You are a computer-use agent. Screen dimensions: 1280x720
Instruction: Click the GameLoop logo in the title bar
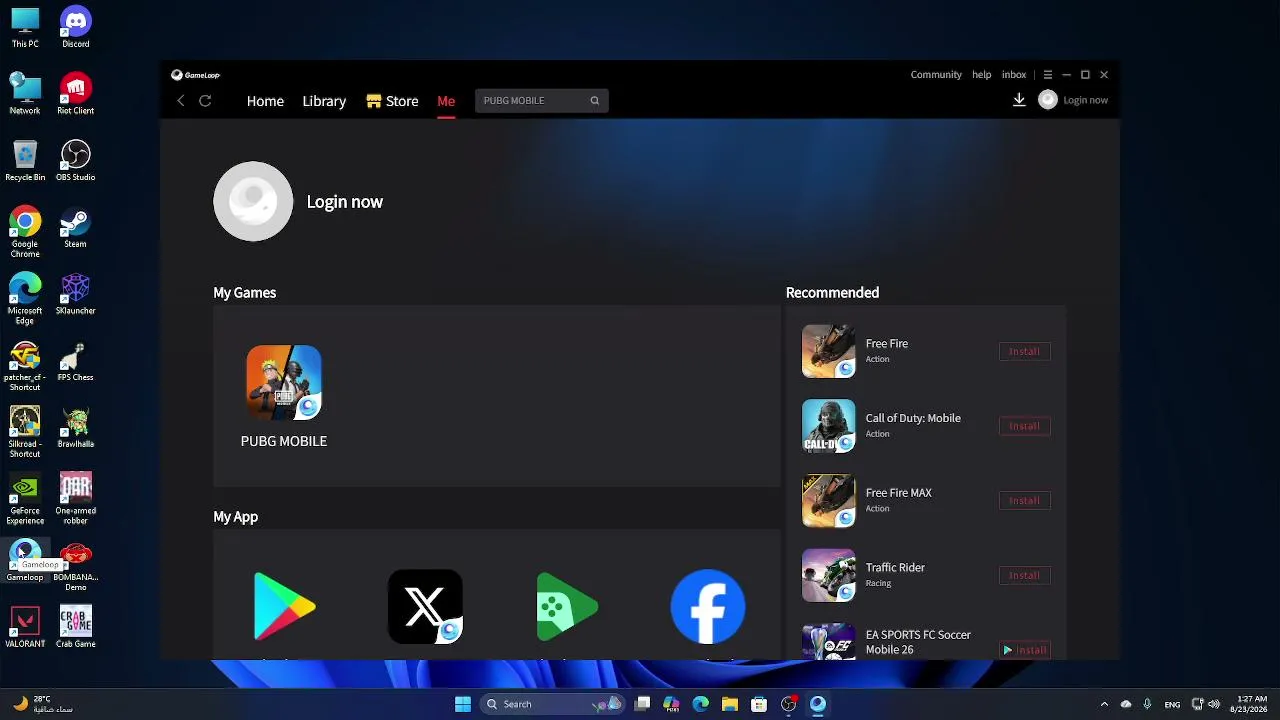click(196, 75)
